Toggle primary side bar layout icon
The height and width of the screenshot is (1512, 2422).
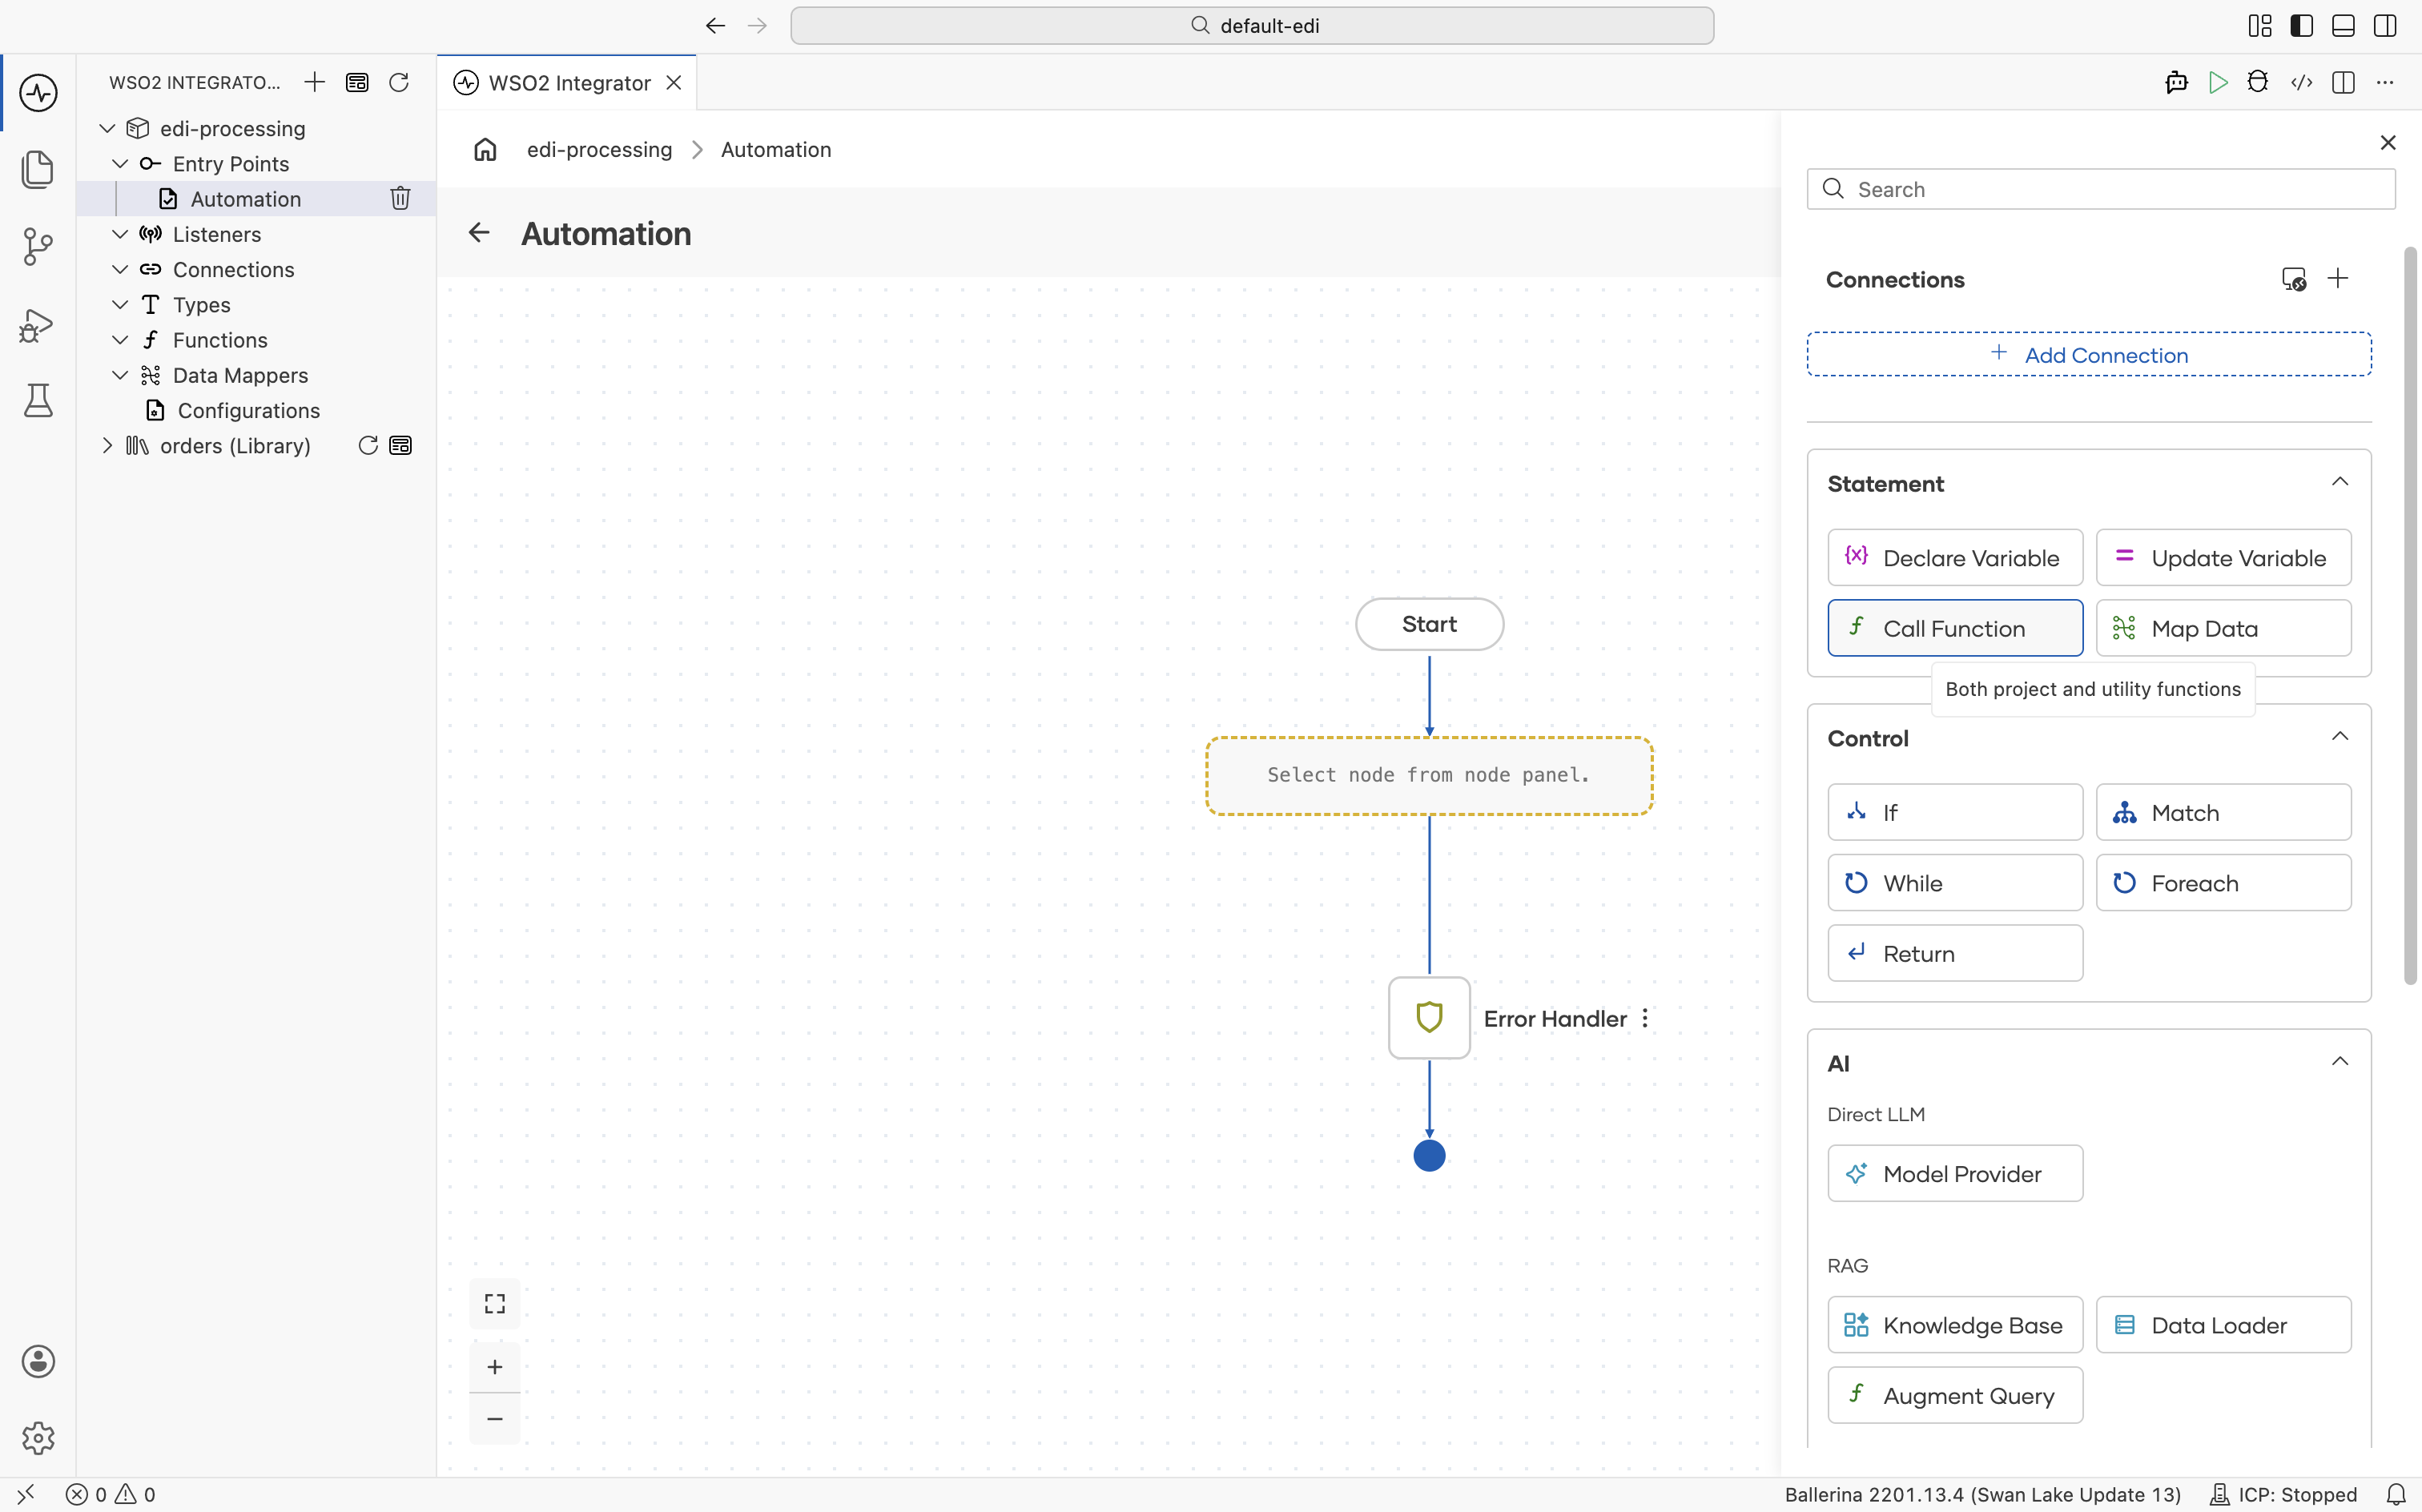point(2302,25)
